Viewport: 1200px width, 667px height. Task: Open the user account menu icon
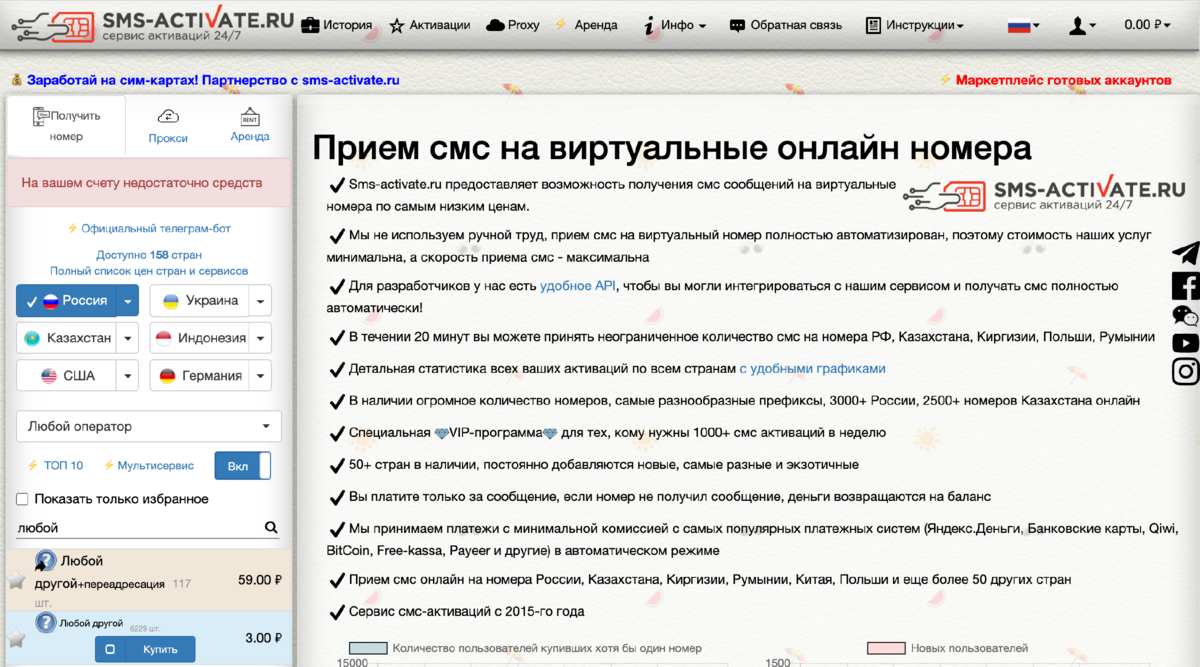(1082, 25)
